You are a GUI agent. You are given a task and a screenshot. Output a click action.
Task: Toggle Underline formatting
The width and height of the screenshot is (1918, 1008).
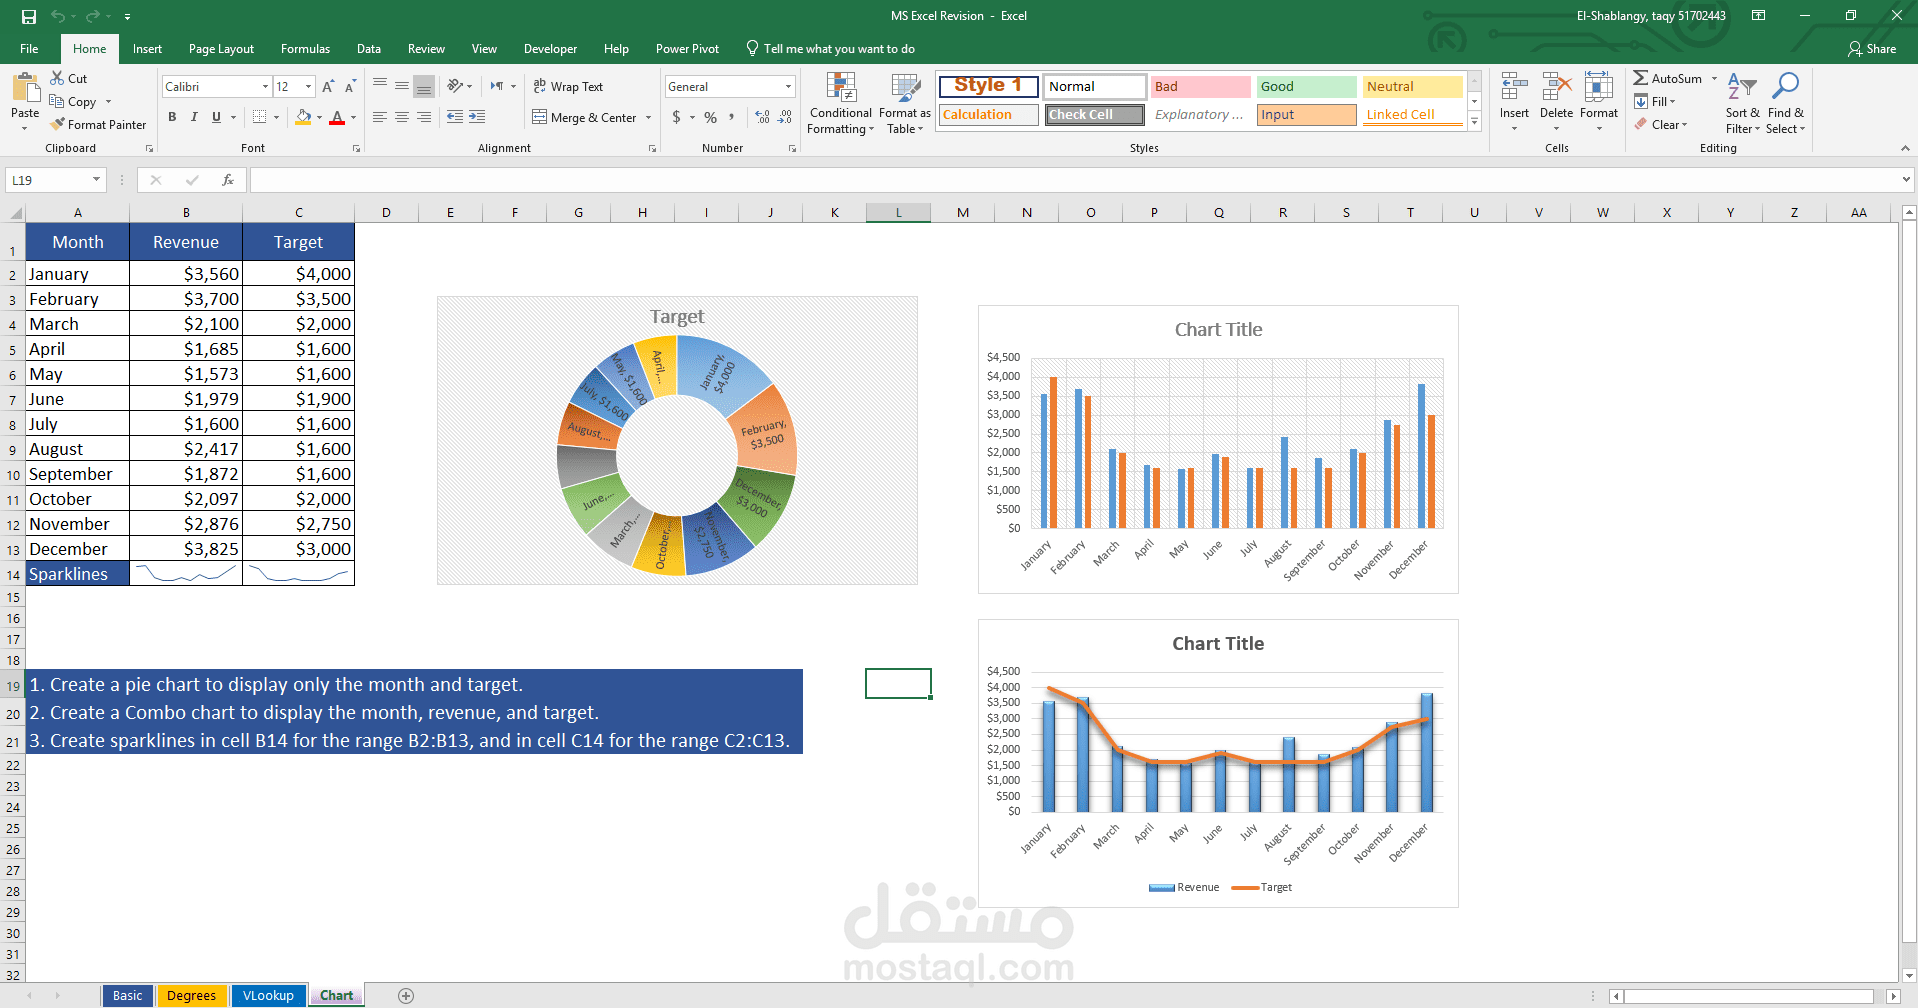(x=216, y=117)
